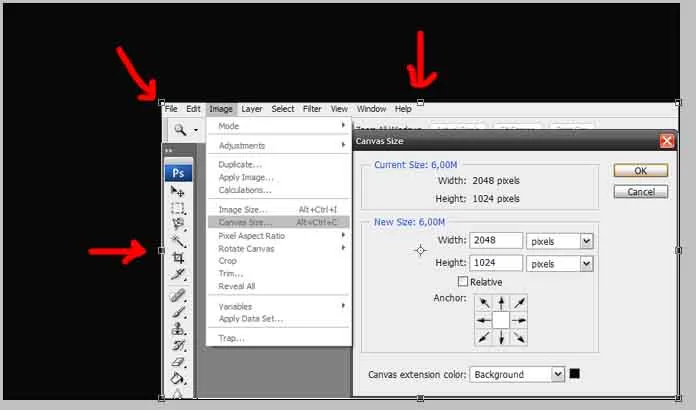Choose Trim menu entry
This screenshot has height=410, width=696.
[279, 273]
